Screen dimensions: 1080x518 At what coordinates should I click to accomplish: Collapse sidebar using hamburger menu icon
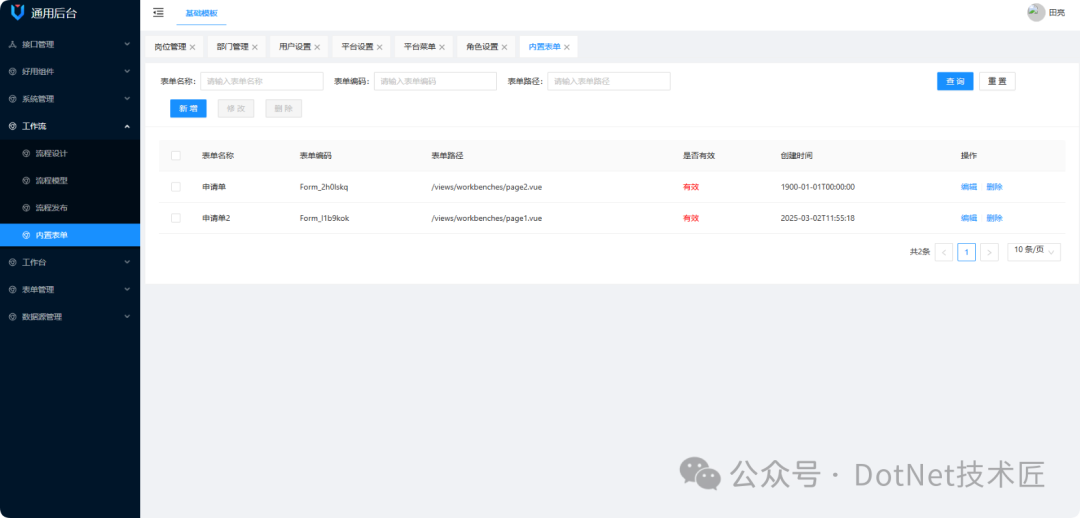tap(158, 12)
